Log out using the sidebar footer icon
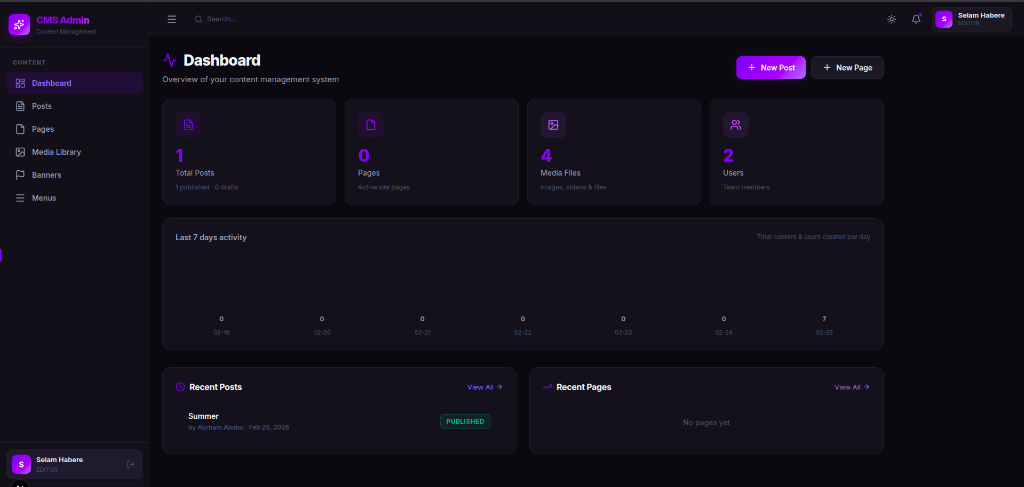Image resolution: width=1024 pixels, height=487 pixels. point(131,464)
